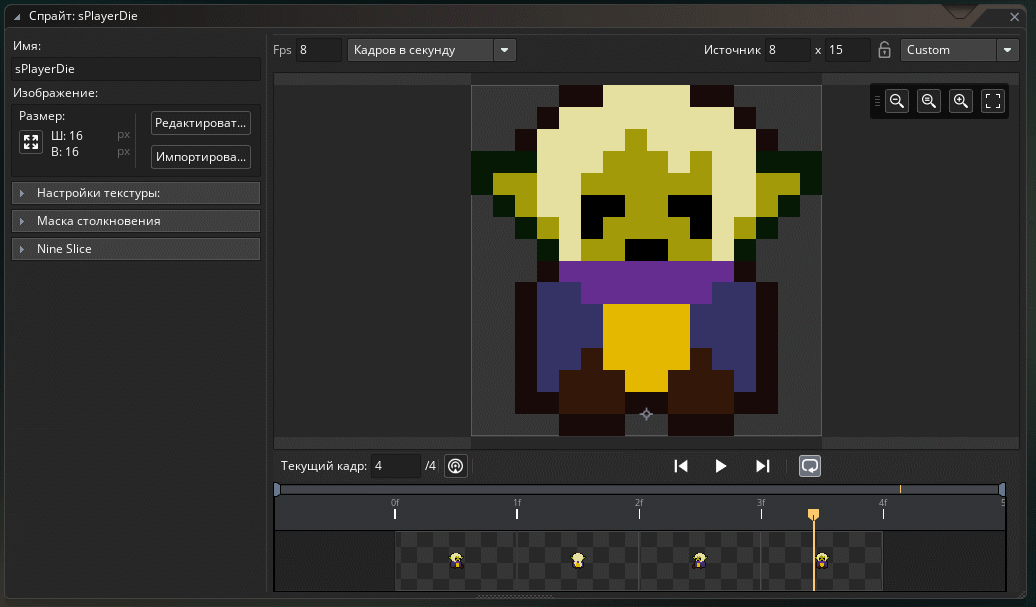
Task: Click the resize sprite icon next to size
Action: point(31,142)
